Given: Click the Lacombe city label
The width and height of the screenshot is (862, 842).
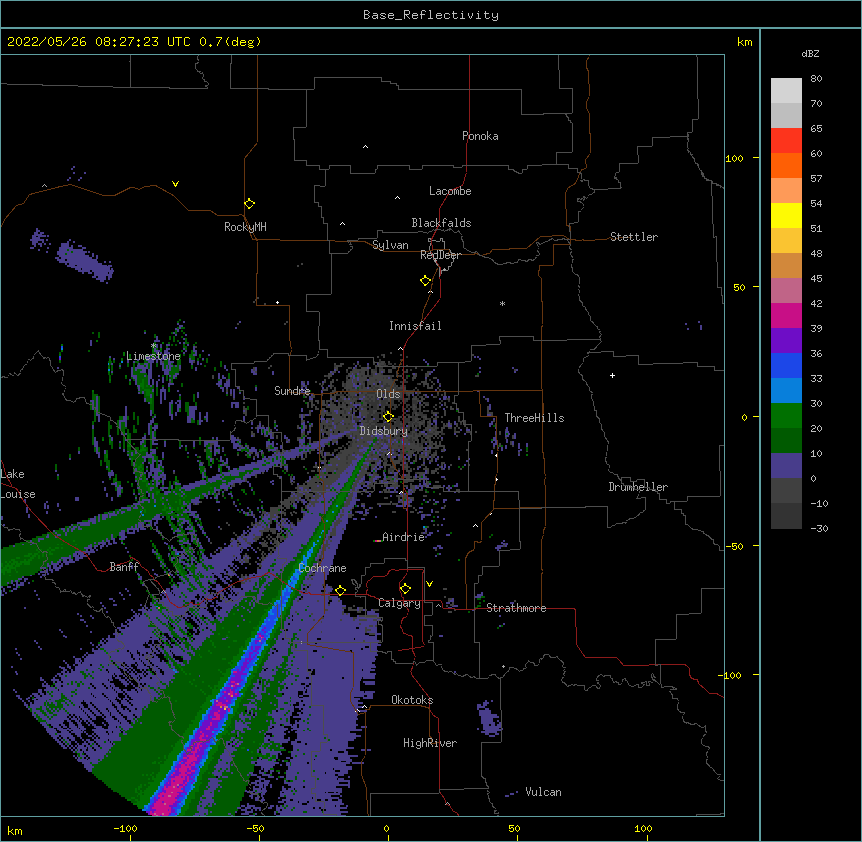Looking at the screenshot, I should coord(450,191).
